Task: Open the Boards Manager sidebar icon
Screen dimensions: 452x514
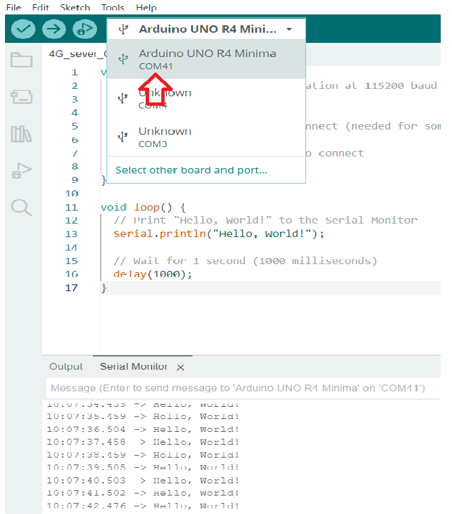Action: (21, 97)
